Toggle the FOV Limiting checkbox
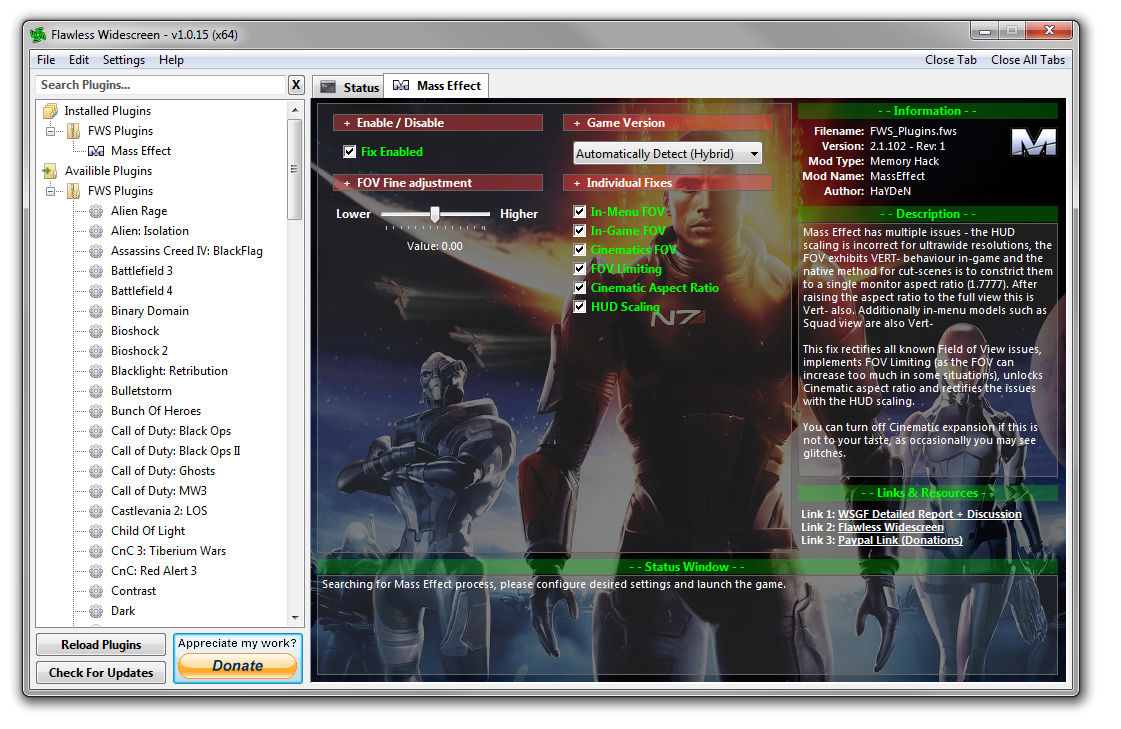 [580, 269]
